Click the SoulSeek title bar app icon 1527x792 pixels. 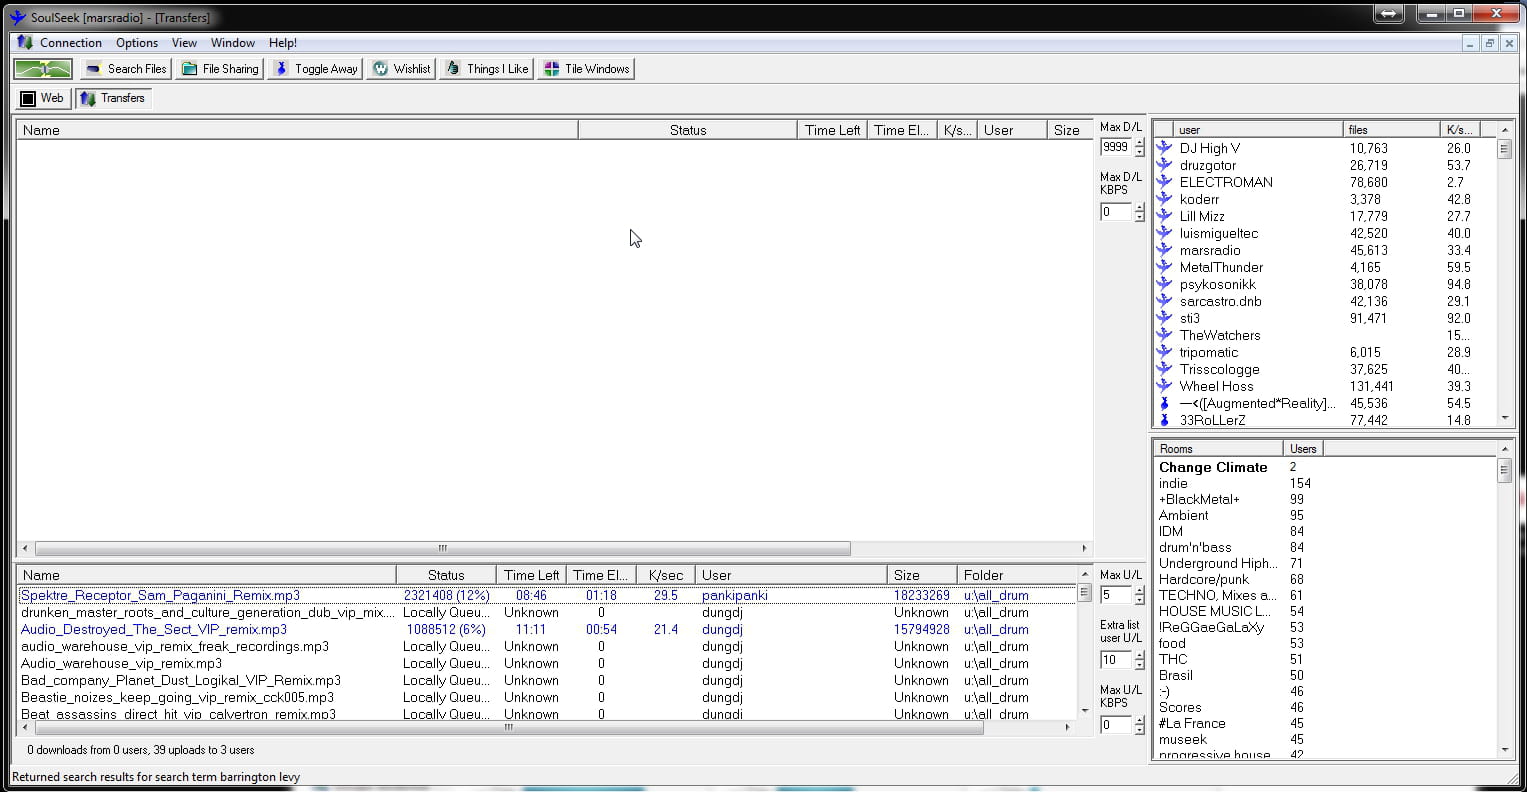(x=17, y=17)
